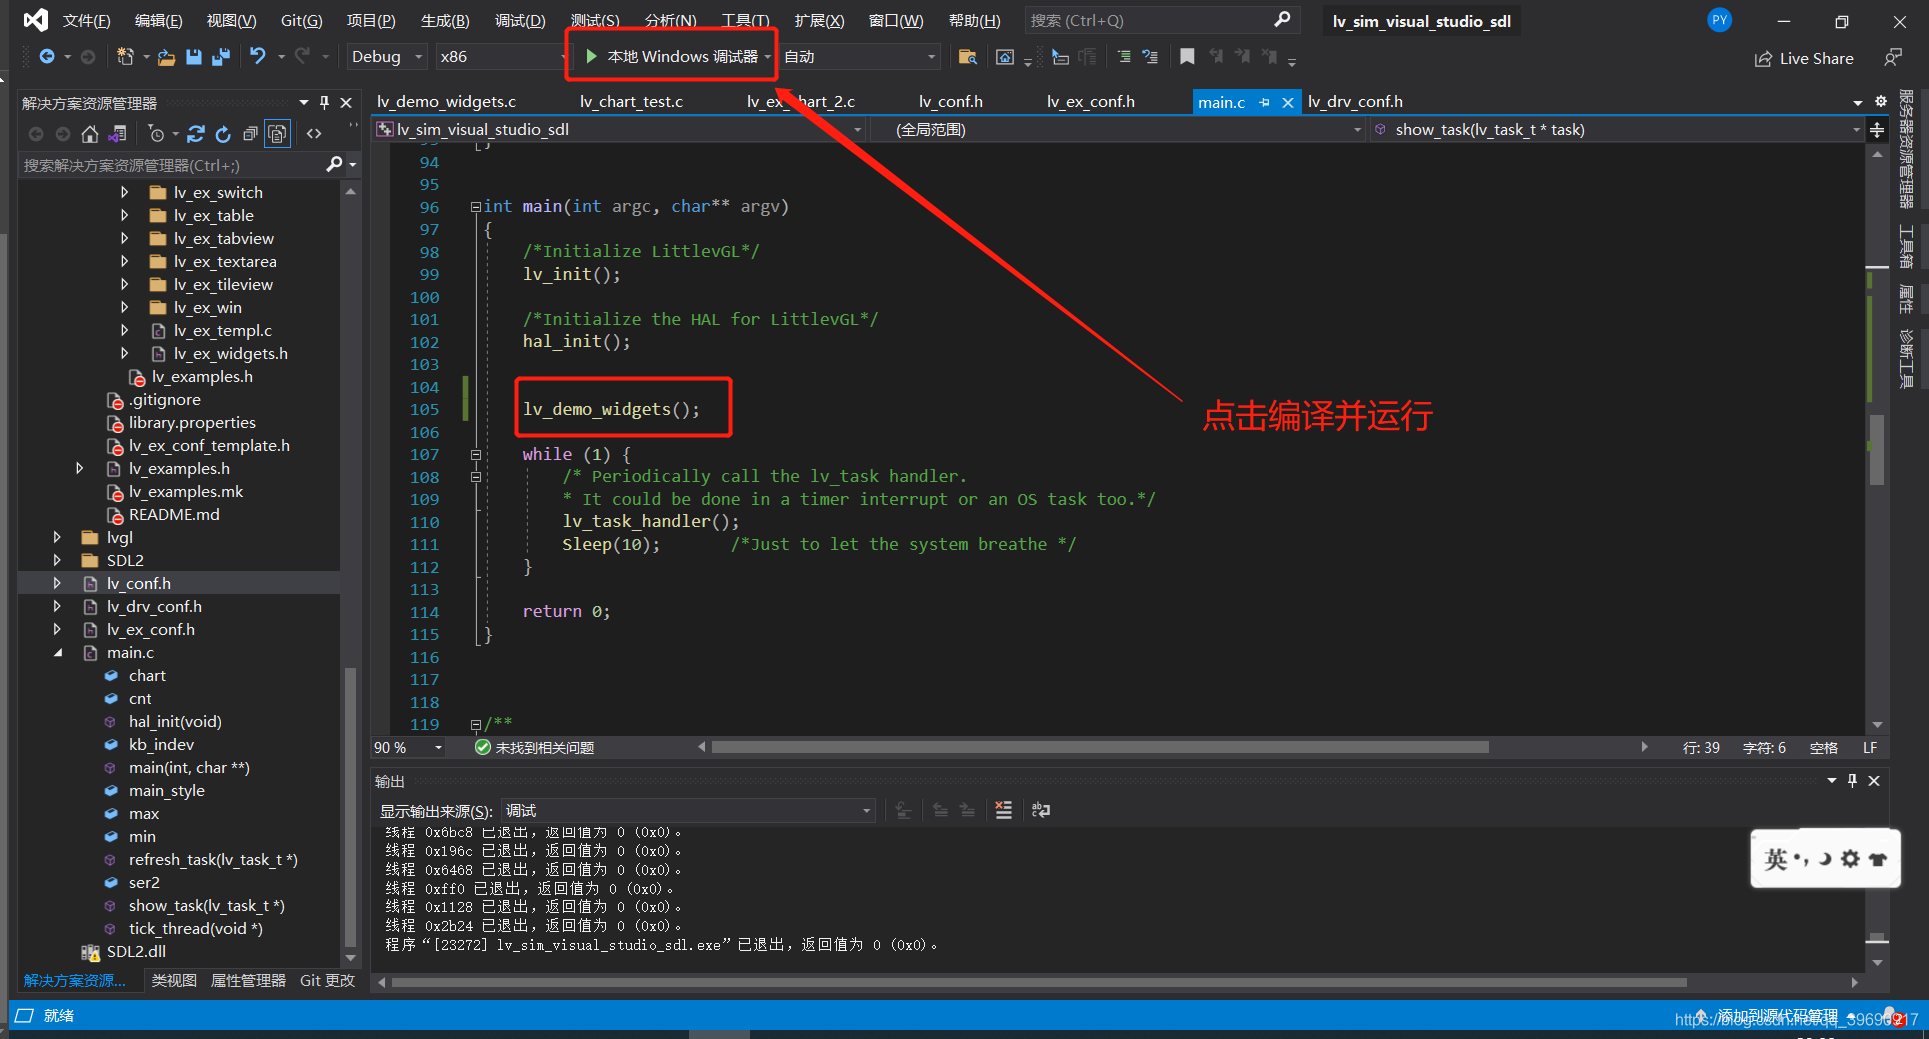Select README.md in Solution Explorer
Image resolution: width=1929 pixels, height=1039 pixels.
174,514
